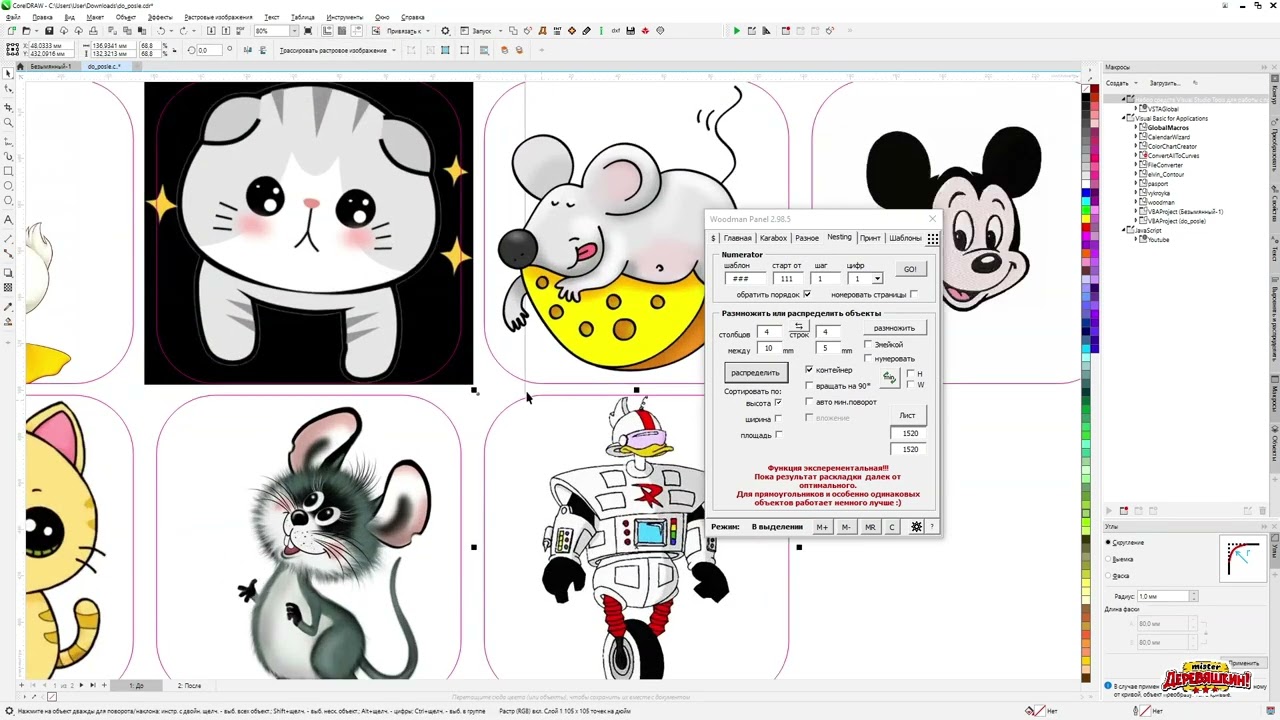The width and height of the screenshot is (1280, 720).
Task: Click the 'Лист' button
Action: [x=907, y=415]
